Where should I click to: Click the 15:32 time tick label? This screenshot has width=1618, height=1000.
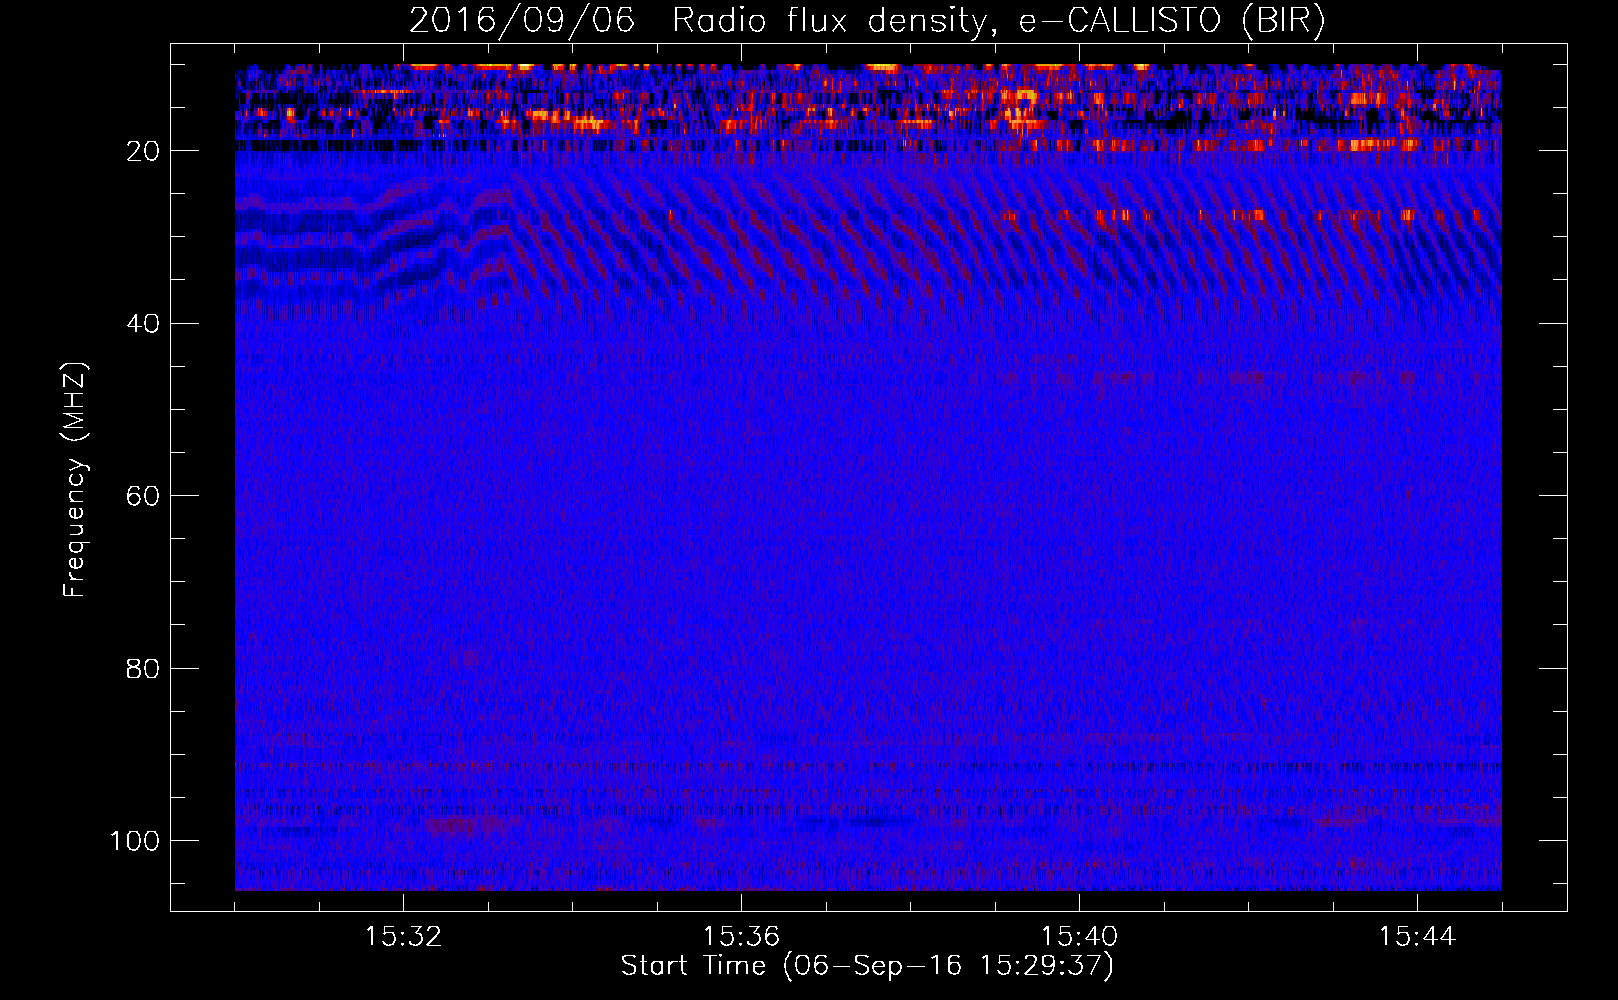[x=403, y=937]
